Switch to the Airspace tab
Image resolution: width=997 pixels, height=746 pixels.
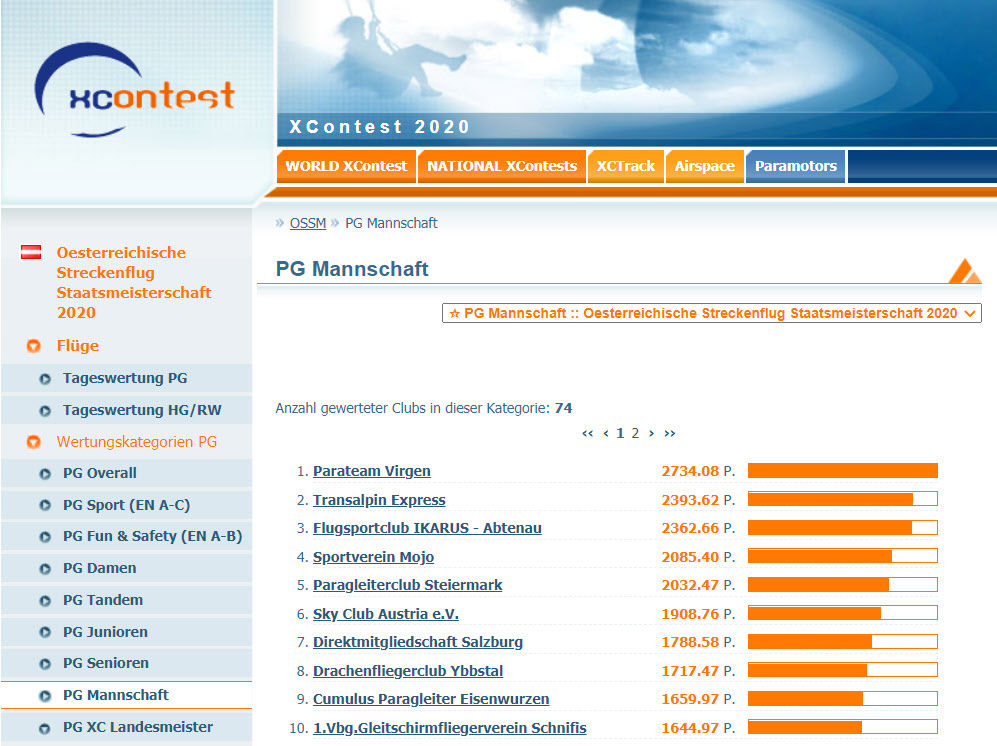point(705,167)
